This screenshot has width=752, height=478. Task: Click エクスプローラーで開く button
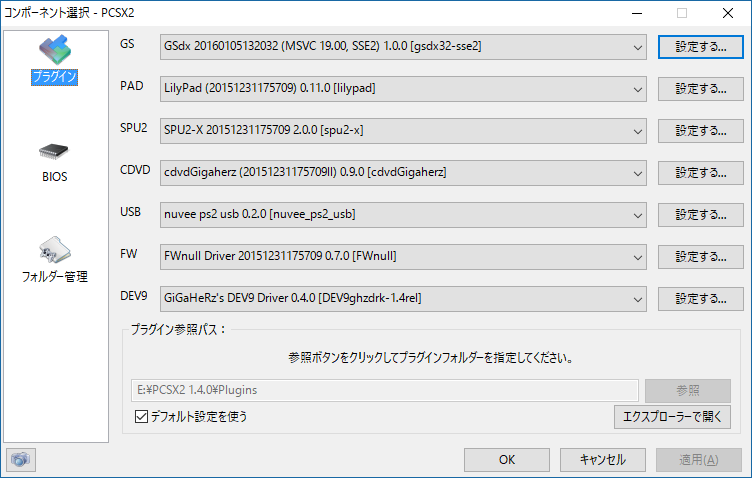pyautogui.click(x=672, y=417)
